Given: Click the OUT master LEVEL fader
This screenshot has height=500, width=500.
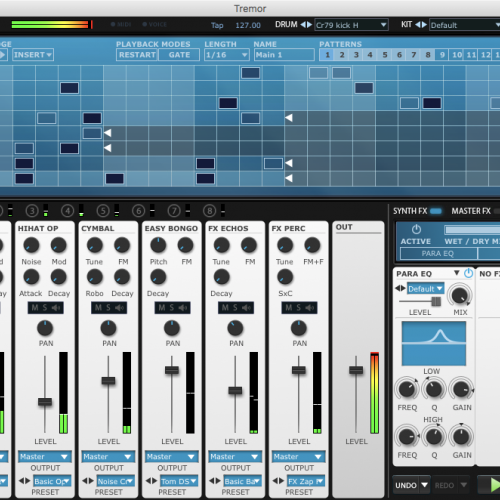Looking at the screenshot, I should (356, 370).
